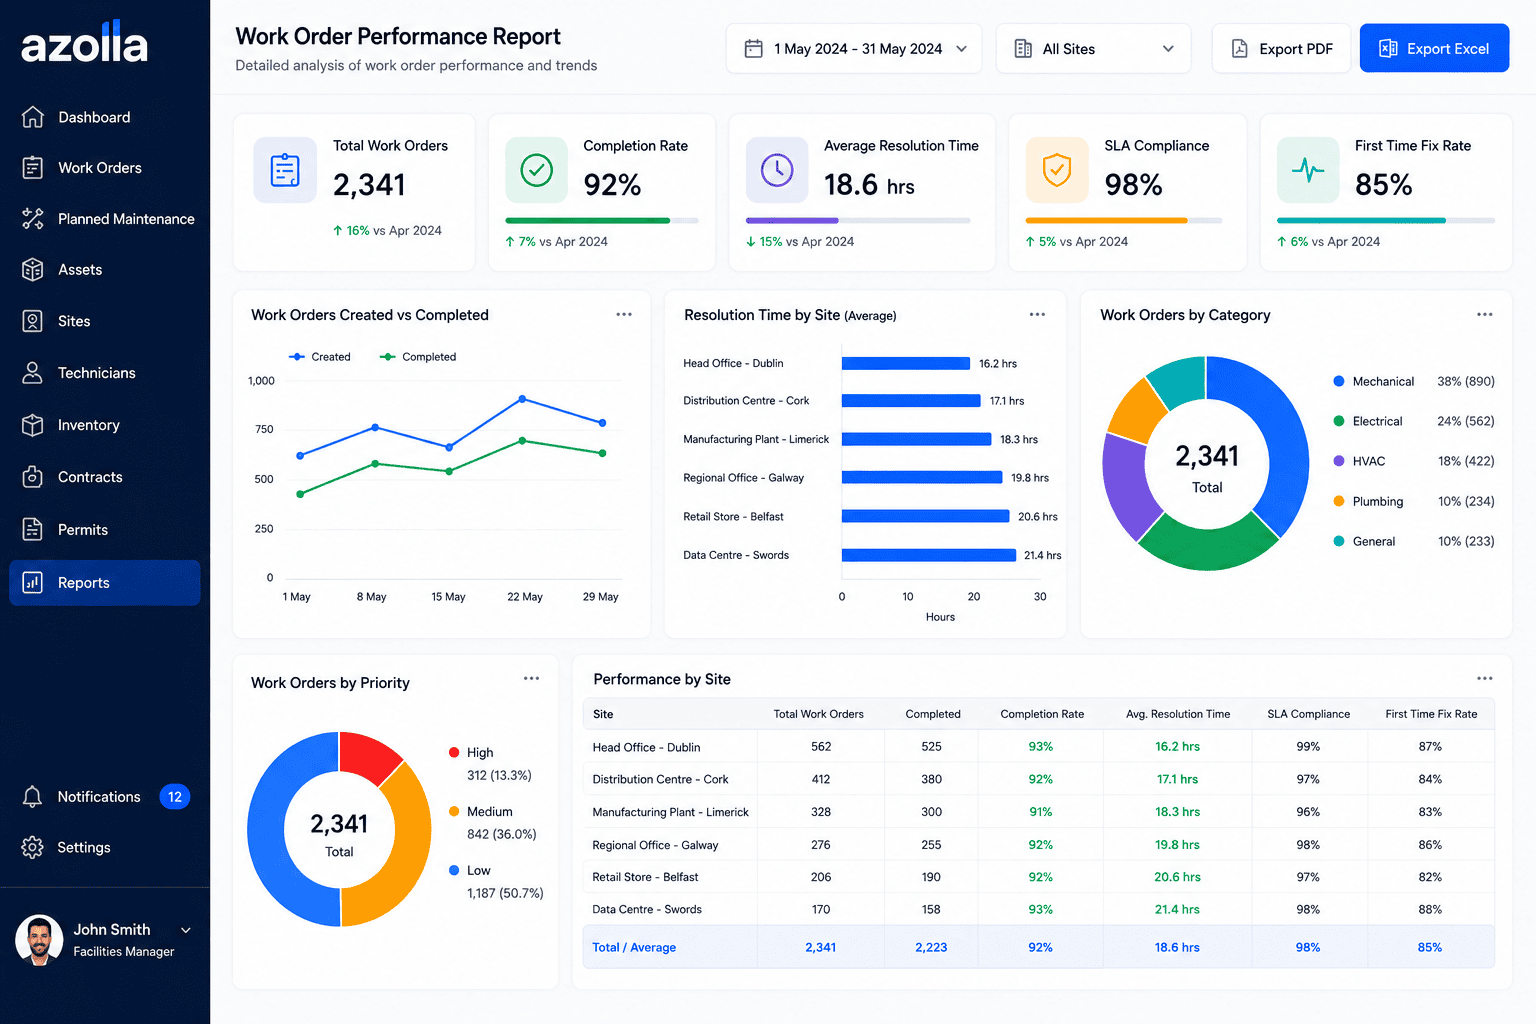Viewport: 1536px width, 1024px height.
Task: Click the Assets cube icon
Action: click(x=33, y=270)
